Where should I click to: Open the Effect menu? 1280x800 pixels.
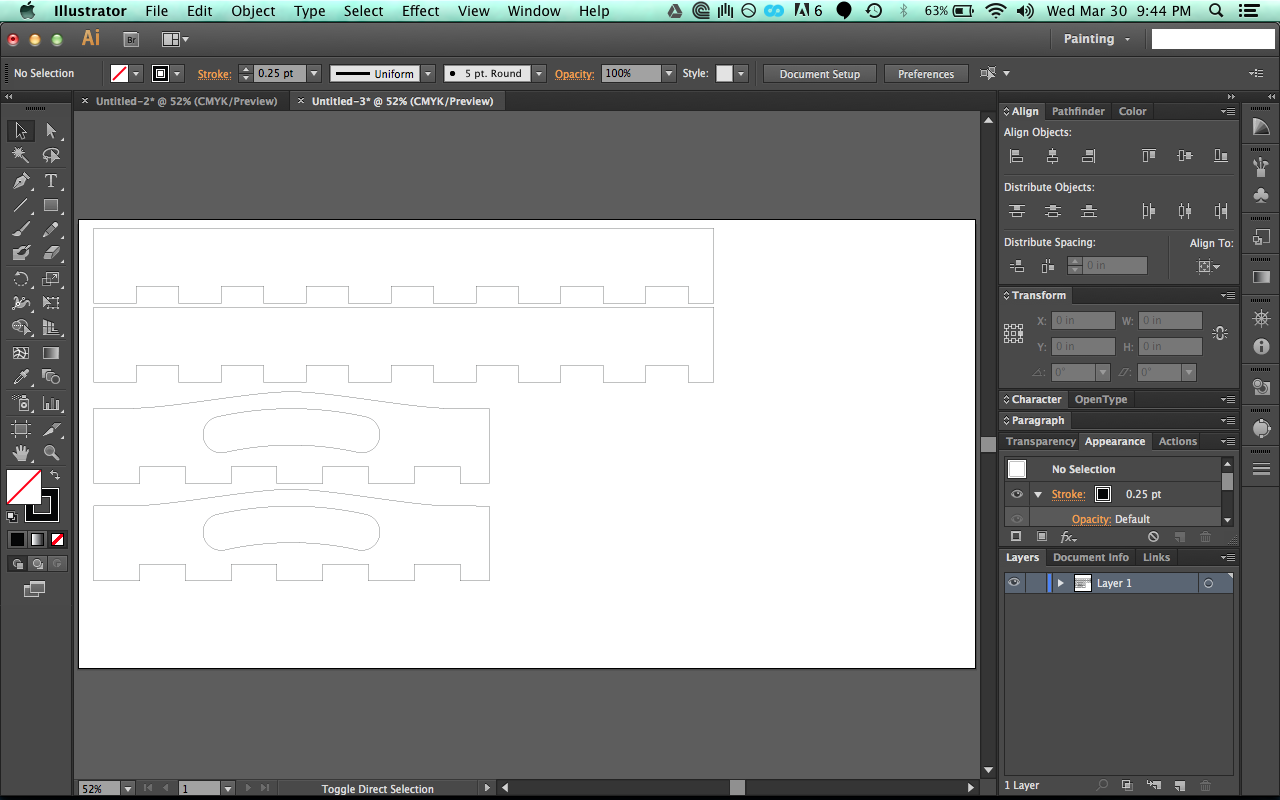pos(420,11)
